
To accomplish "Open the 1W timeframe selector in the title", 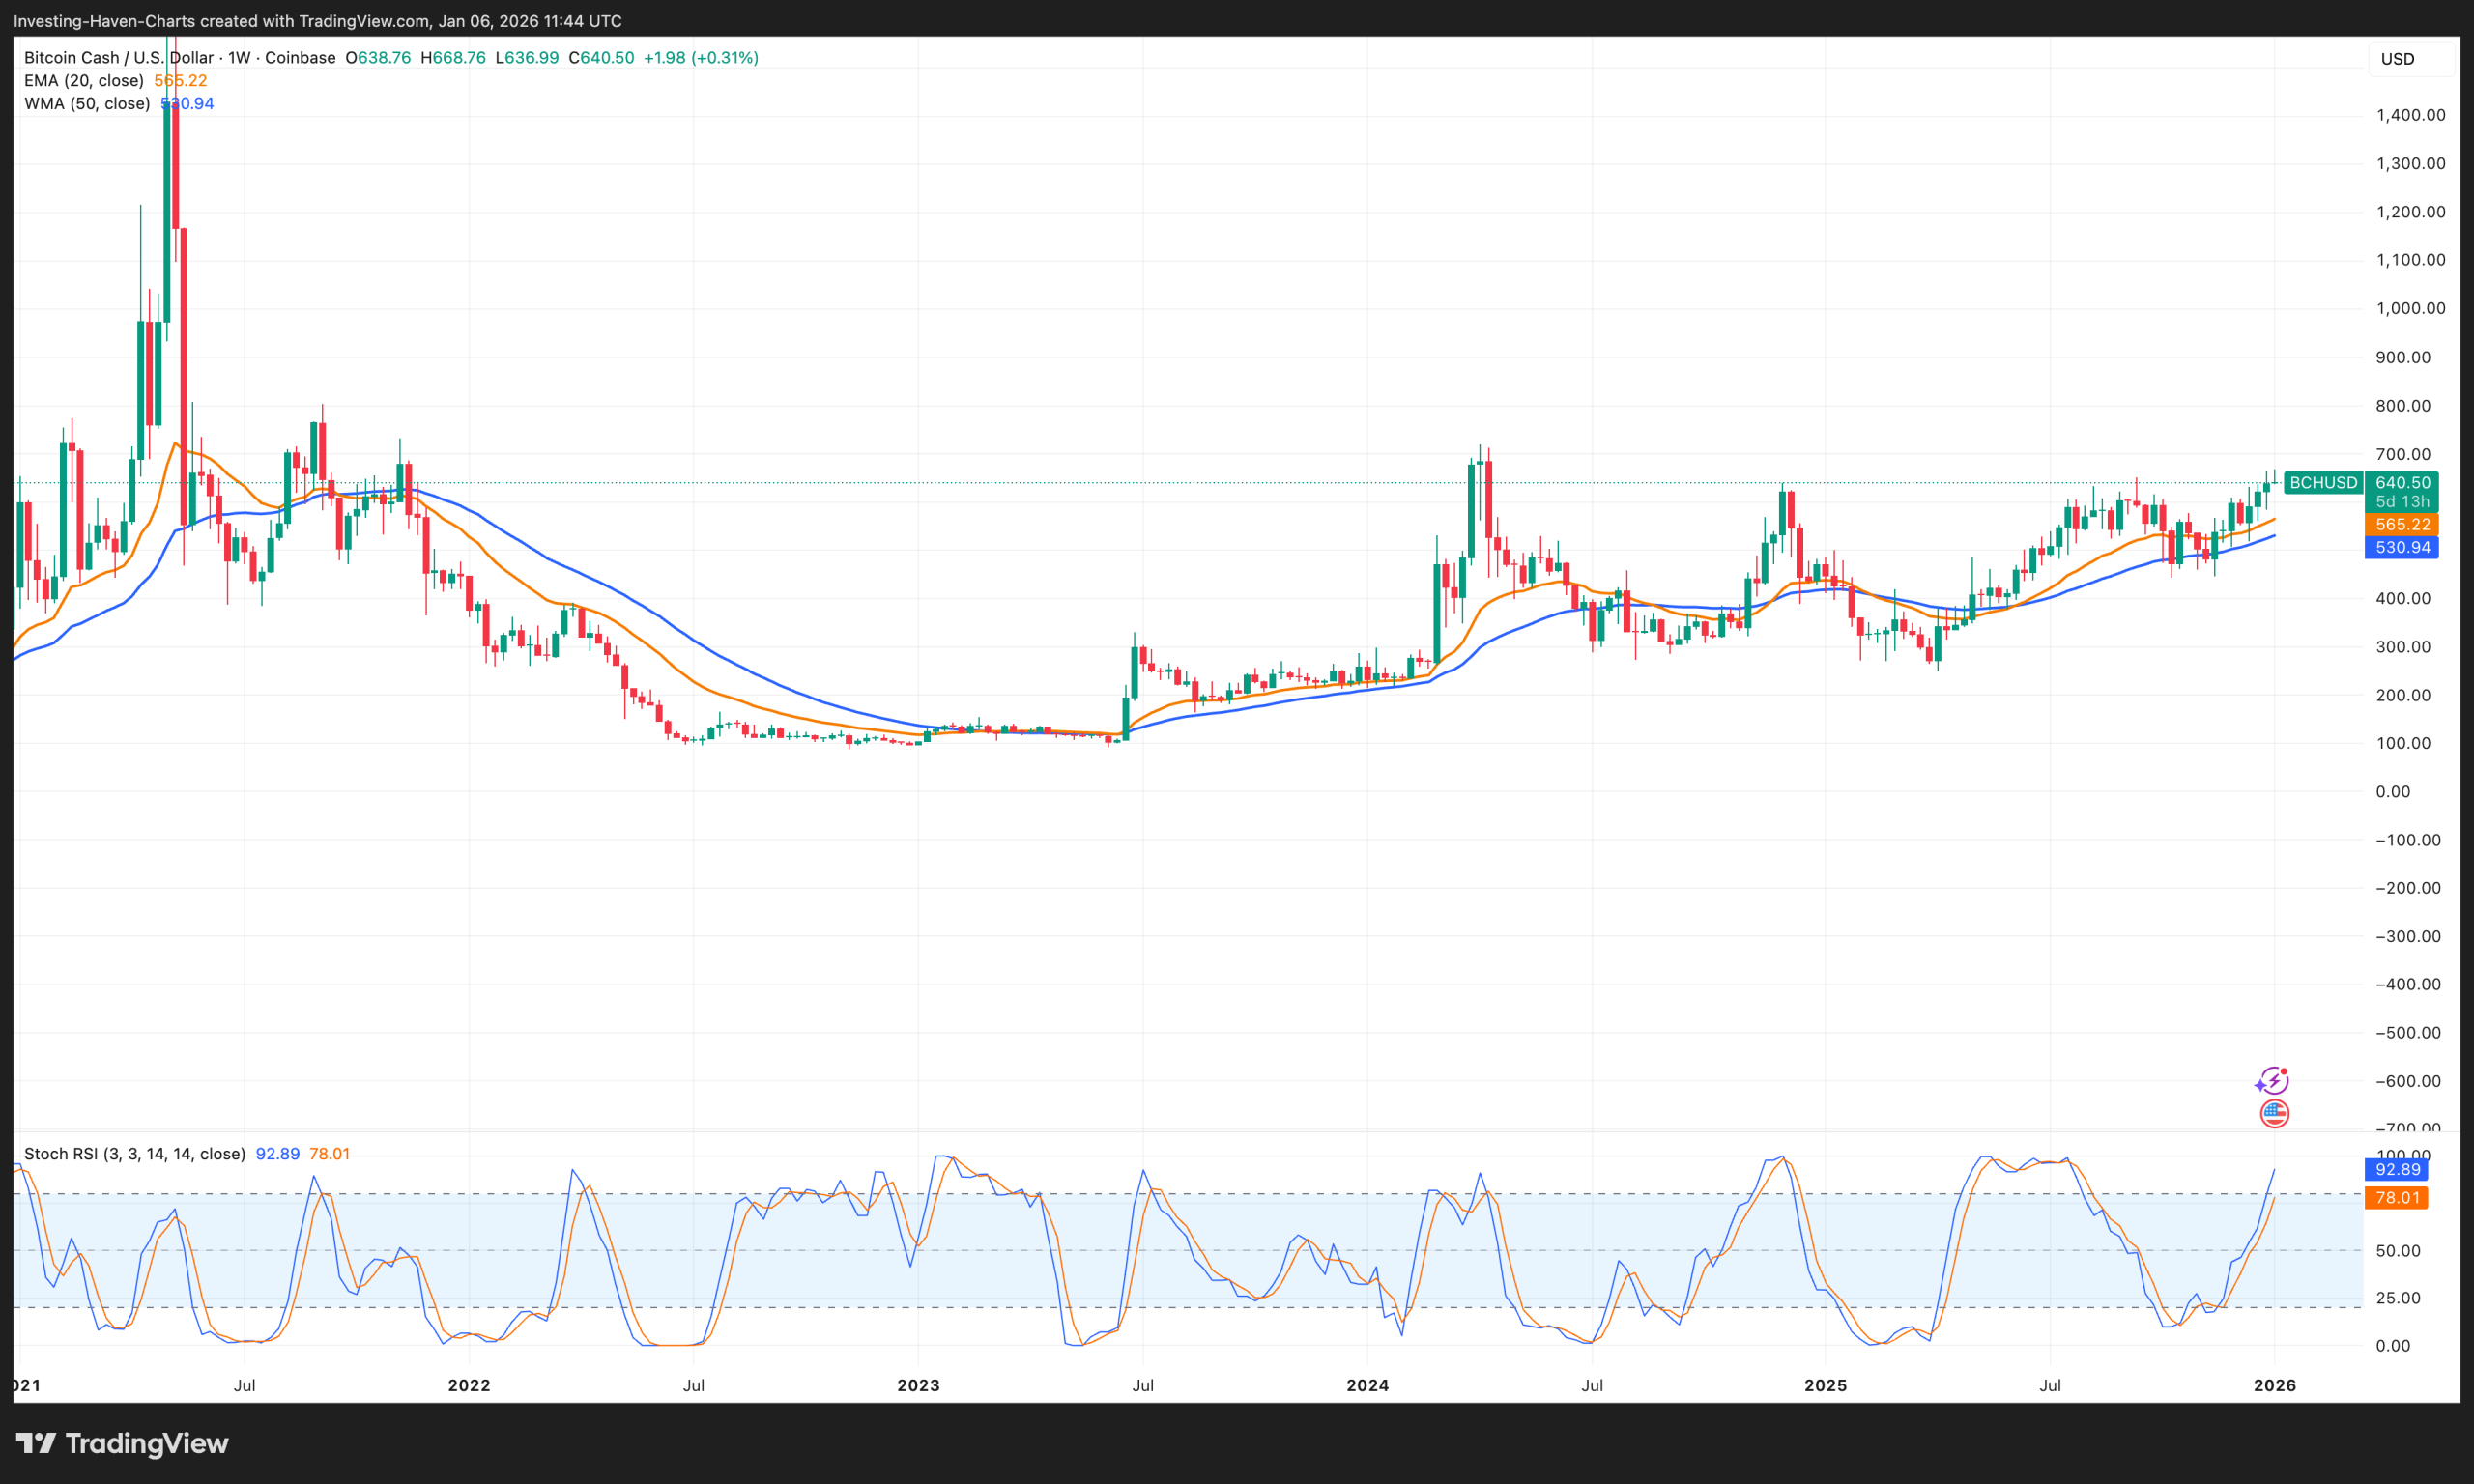I will (240, 57).
